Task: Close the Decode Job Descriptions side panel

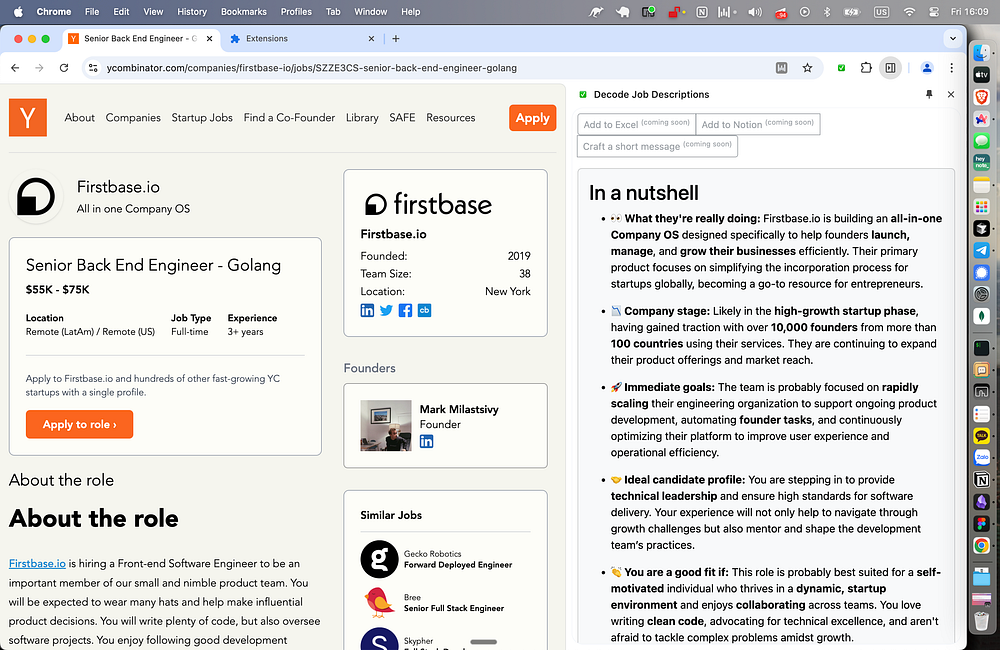Action: (x=951, y=94)
